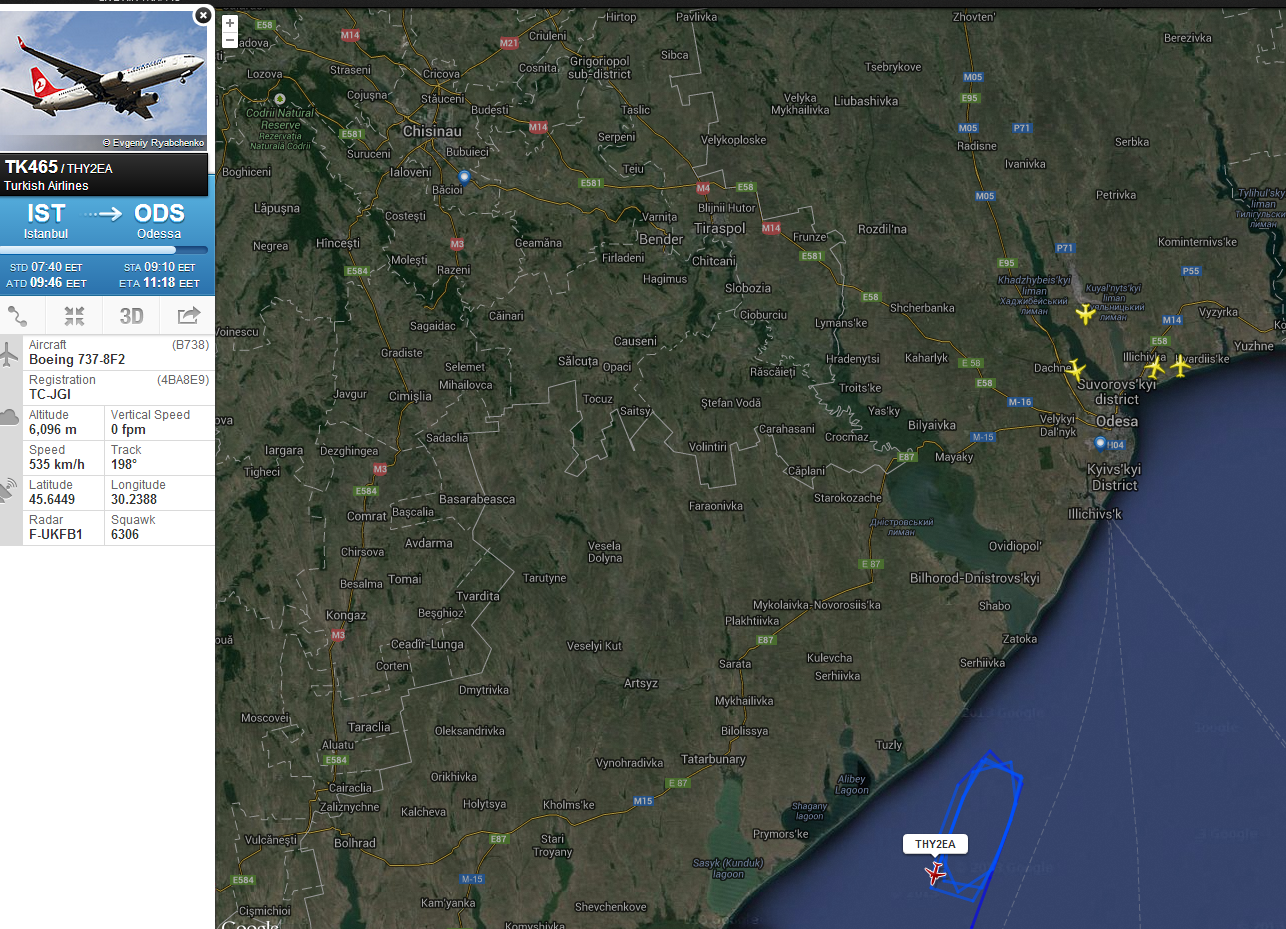The image size is (1286, 929).
Task: Select the red THY2EA aircraft on the map
Action: pyautogui.click(x=935, y=874)
